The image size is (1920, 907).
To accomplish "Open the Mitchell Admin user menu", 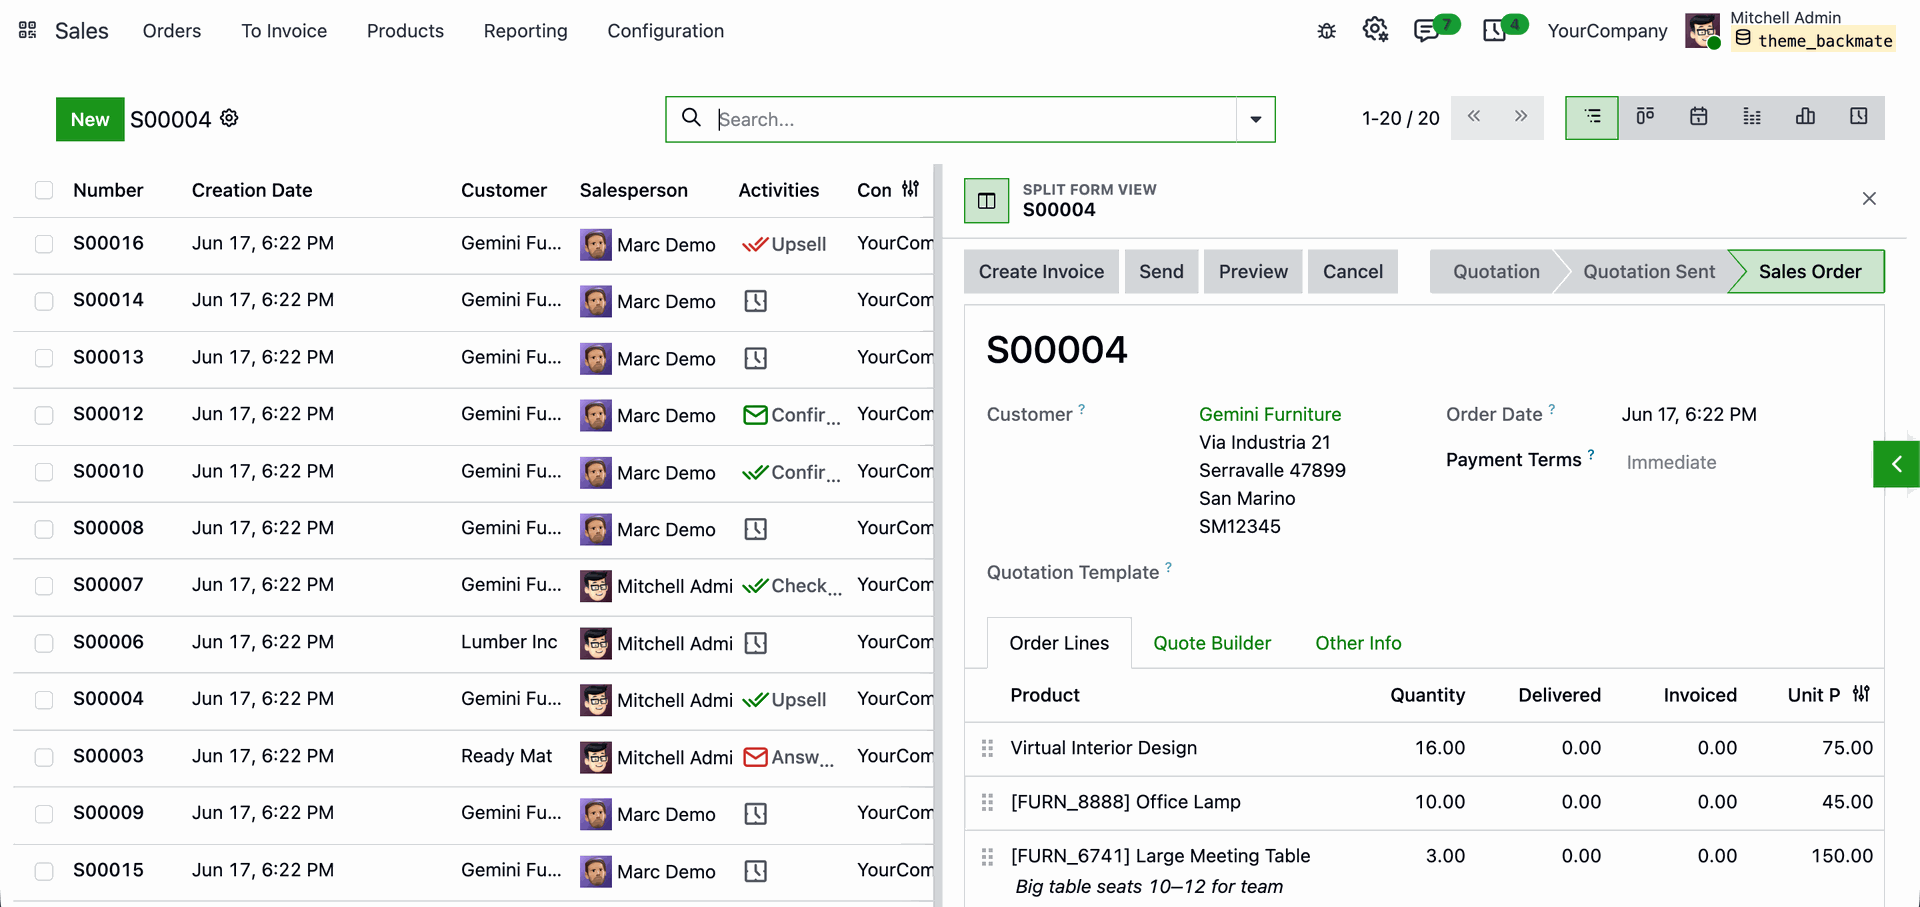I will click(1789, 30).
